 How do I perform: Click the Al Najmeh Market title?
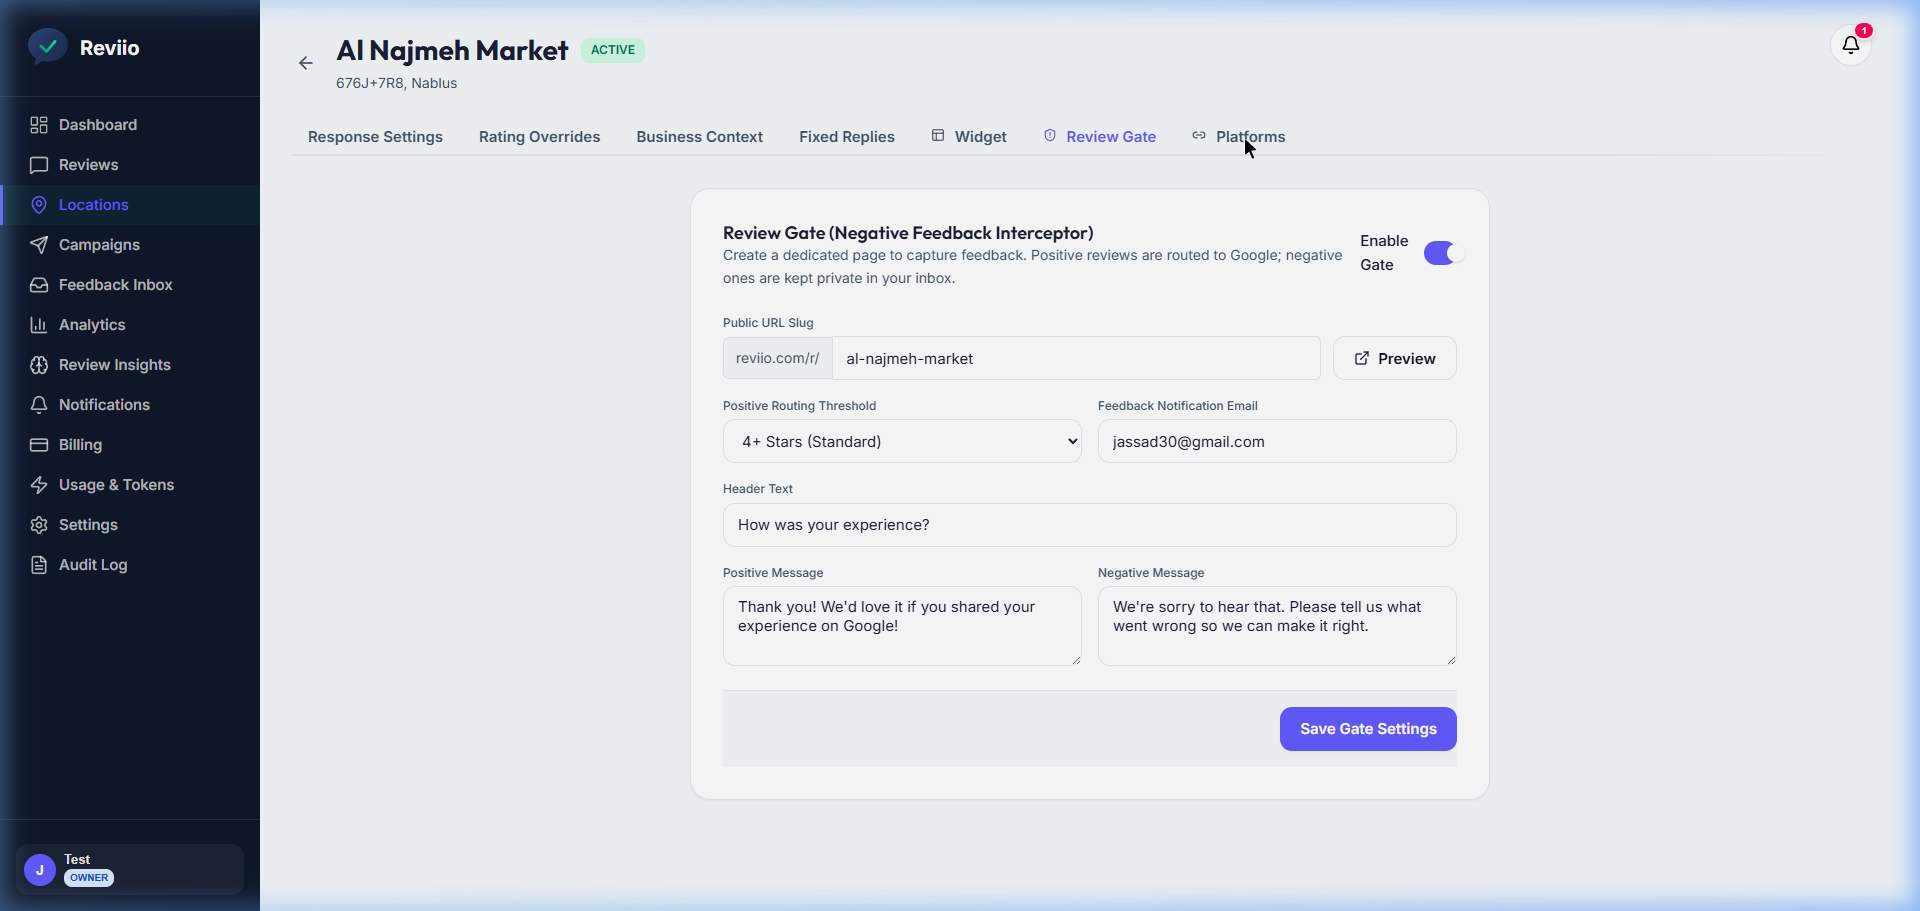pyautogui.click(x=452, y=50)
